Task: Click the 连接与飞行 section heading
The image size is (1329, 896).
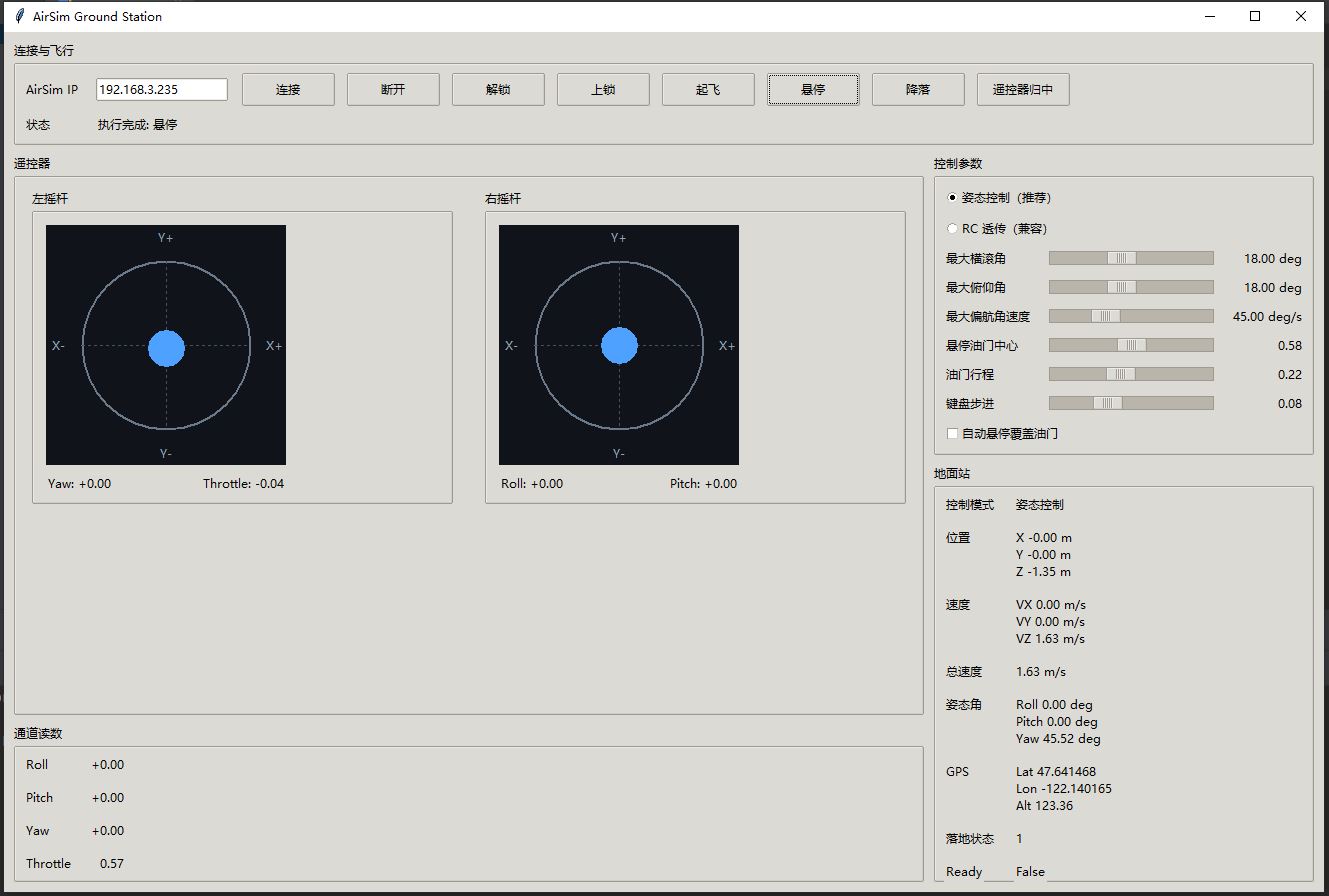Action: click(45, 51)
